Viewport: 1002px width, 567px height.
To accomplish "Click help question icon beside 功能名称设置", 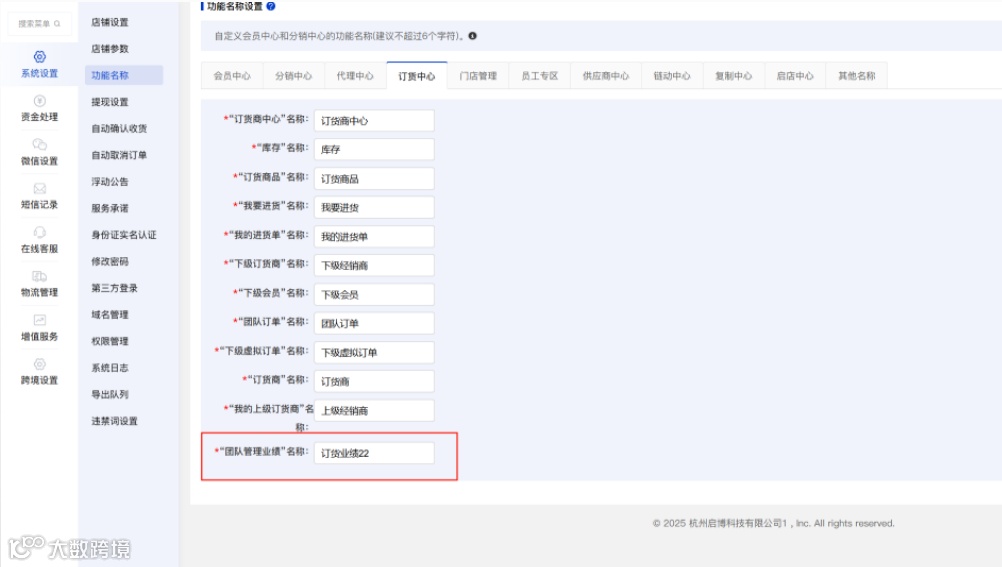I will pyautogui.click(x=271, y=6).
